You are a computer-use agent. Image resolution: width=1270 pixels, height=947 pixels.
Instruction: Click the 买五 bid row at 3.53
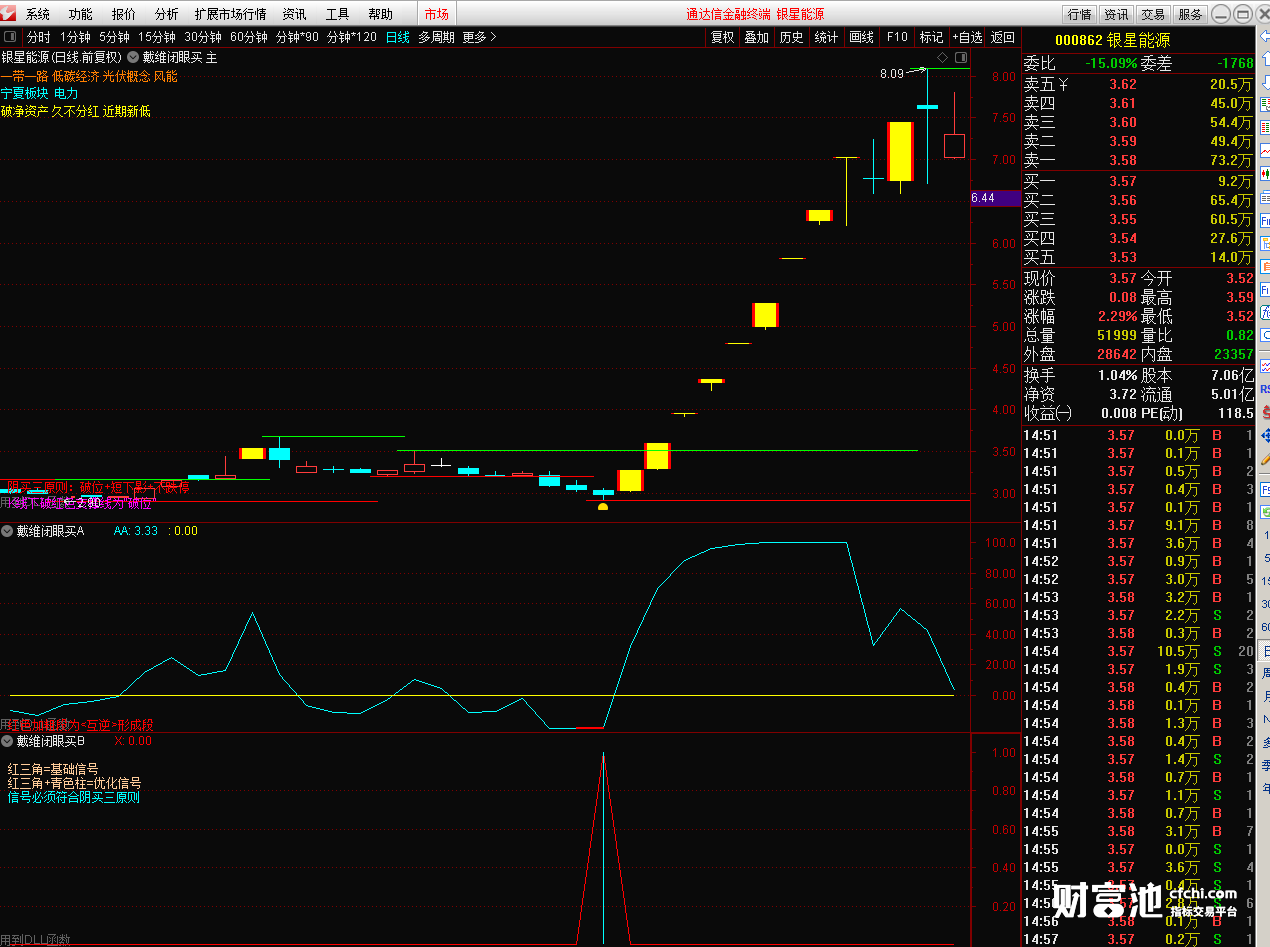click(x=1138, y=257)
